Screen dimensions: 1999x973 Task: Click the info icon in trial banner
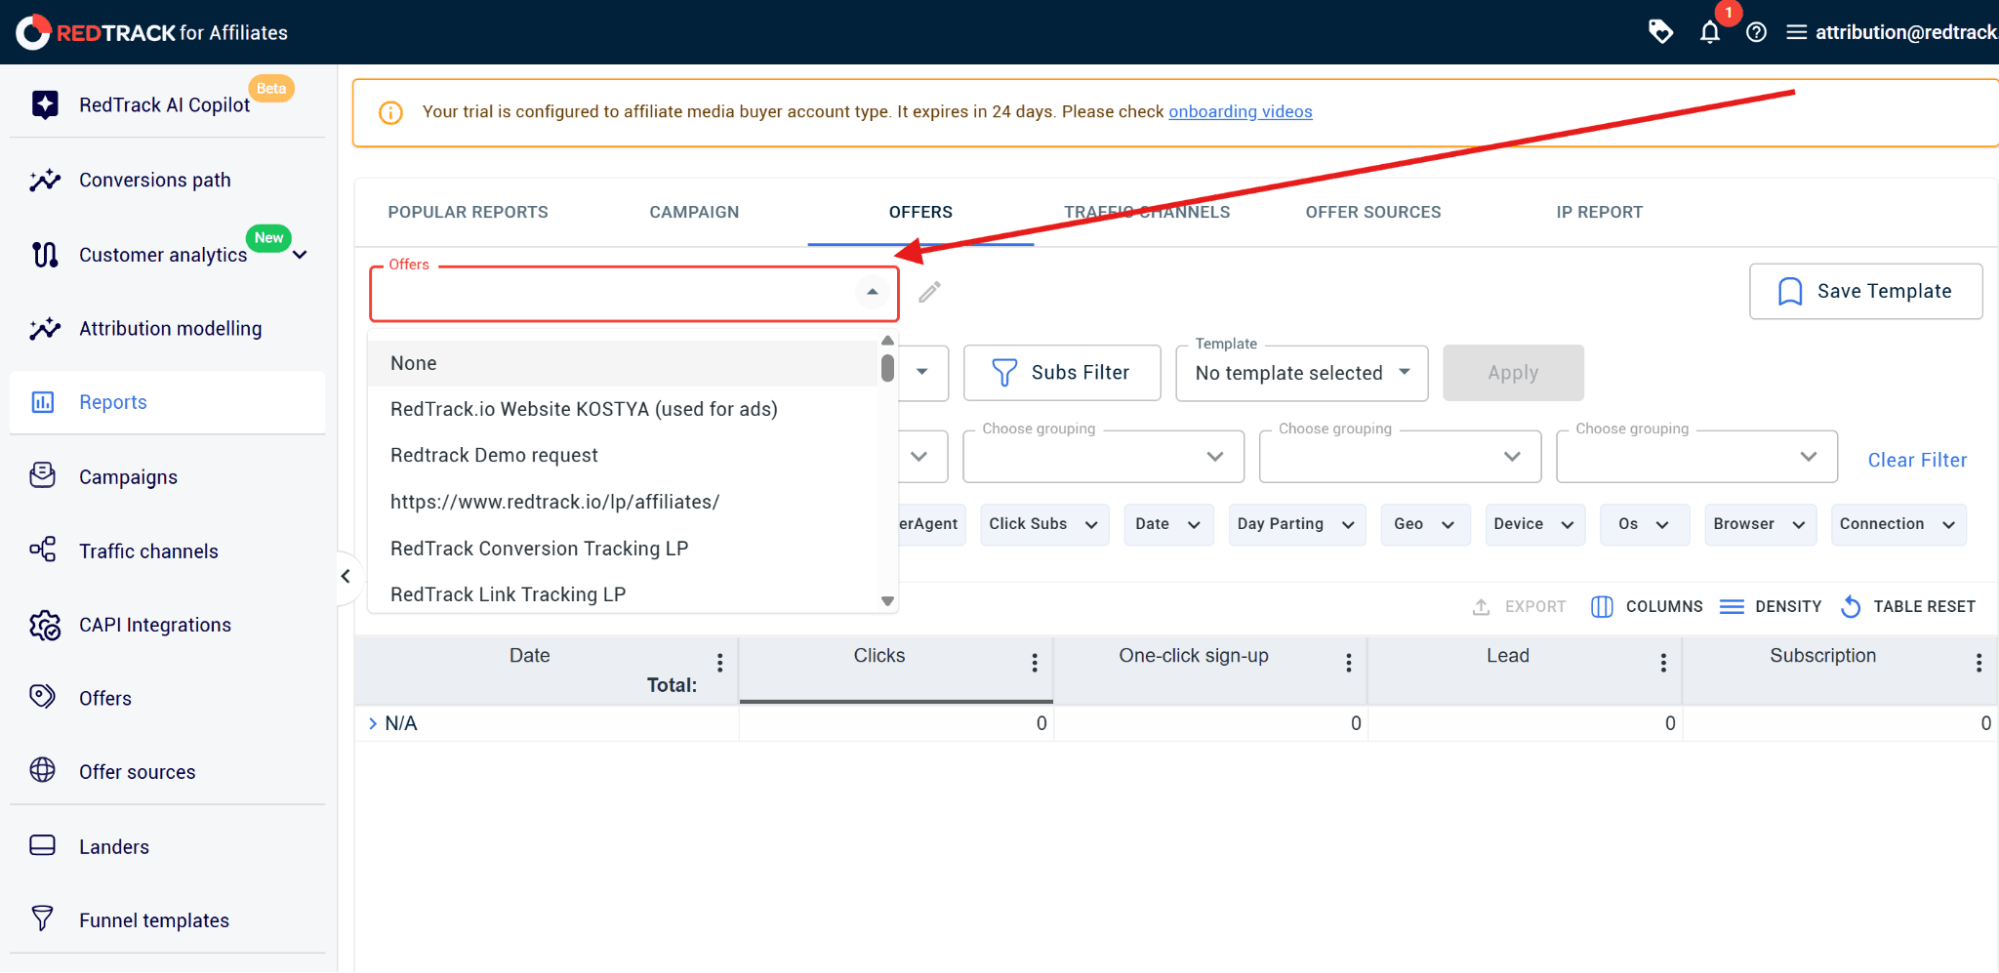pos(391,113)
